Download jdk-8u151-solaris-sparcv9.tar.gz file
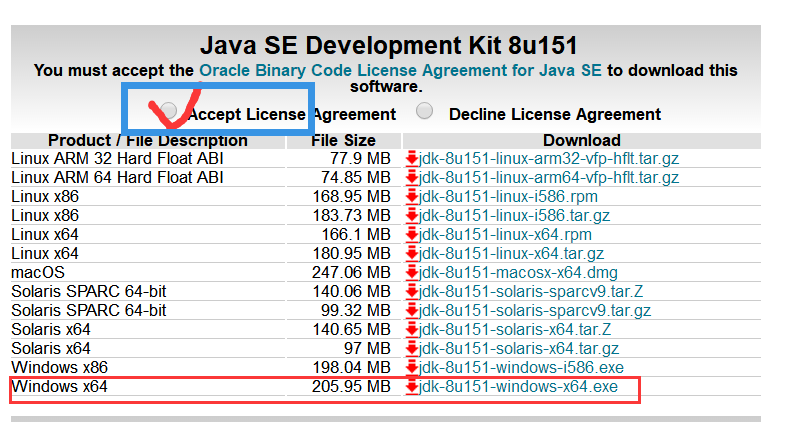This screenshot has height=422, width=788. (x=535, y=311)
